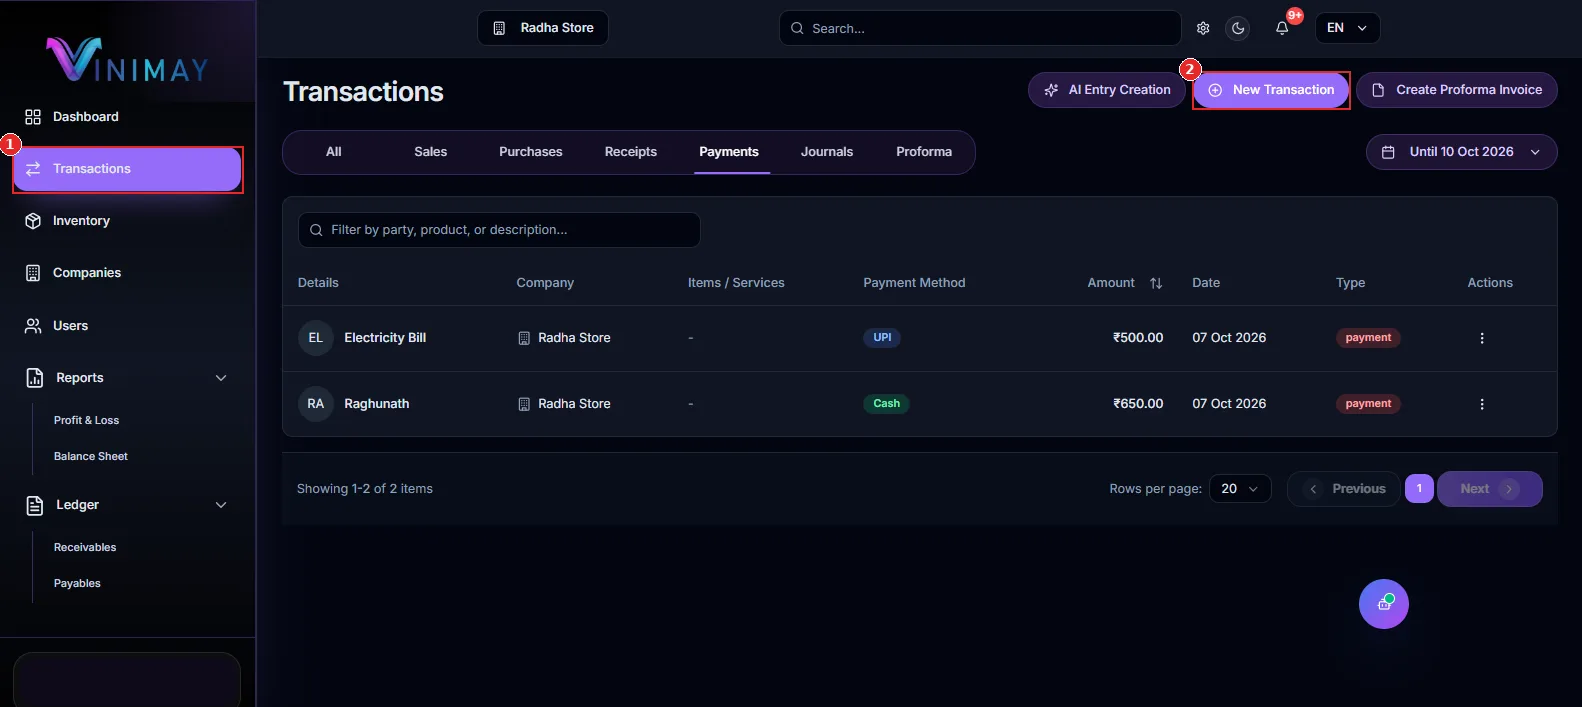Change rows per page from 20
The height and width of the screenshot is (707, 1582).
coord(1240,489)
